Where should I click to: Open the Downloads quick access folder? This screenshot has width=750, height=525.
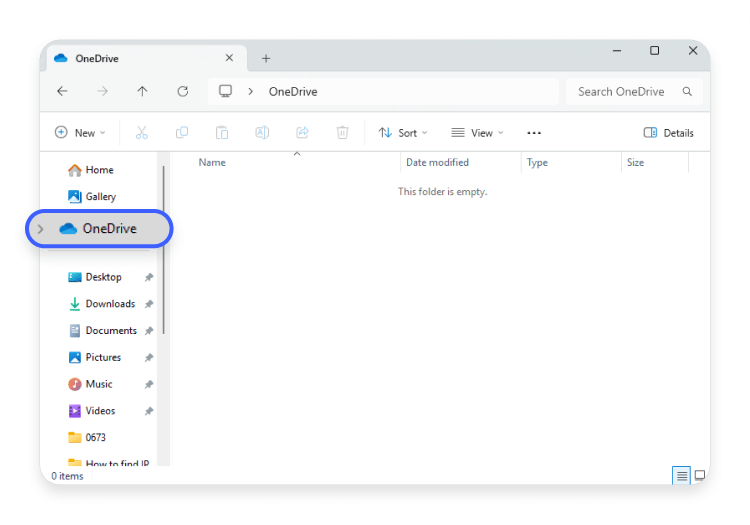[x=101, y=304]
